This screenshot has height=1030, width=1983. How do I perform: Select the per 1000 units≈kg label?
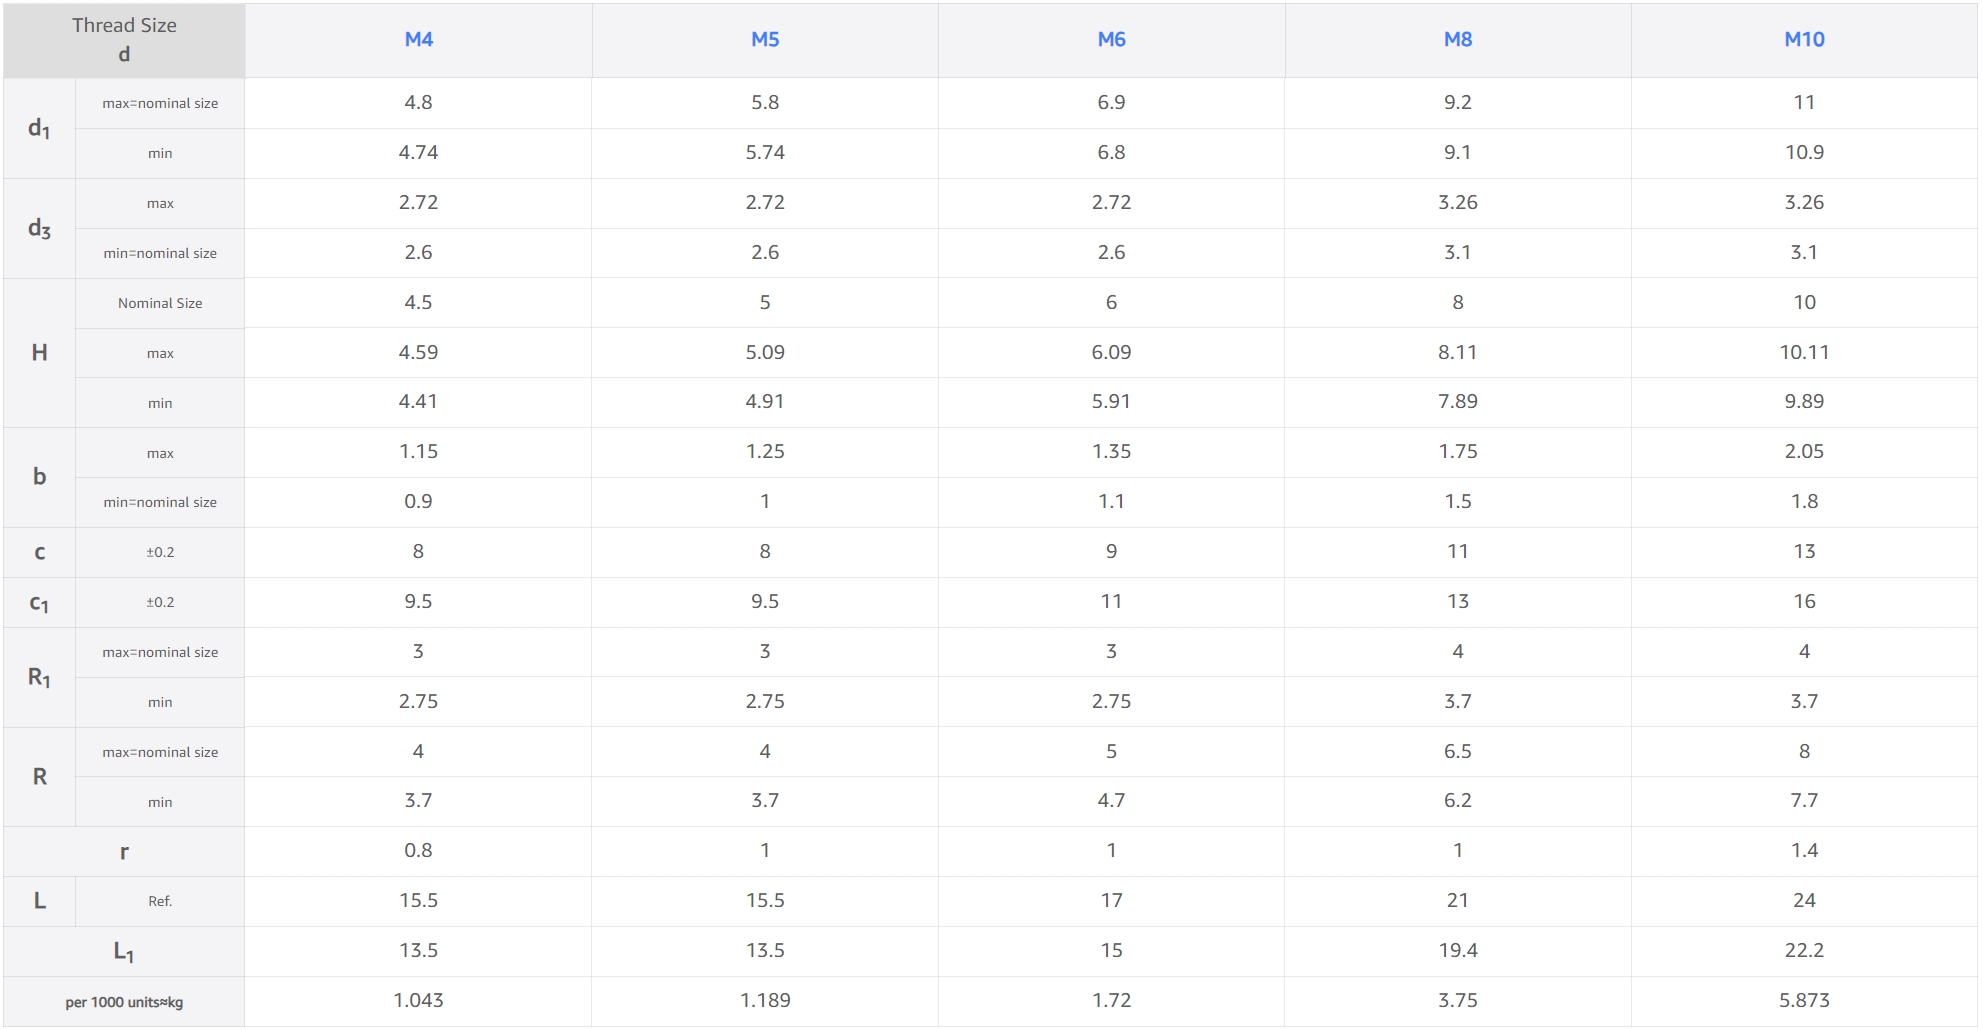click(124, 1002)
